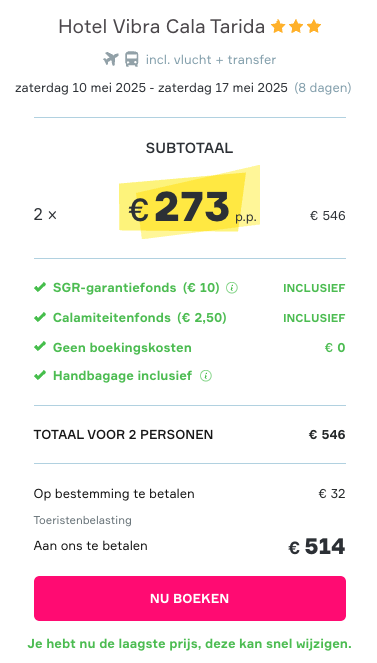Click the airplane flight icon
This screenshot has width=377, height=663.
point(111,59)
